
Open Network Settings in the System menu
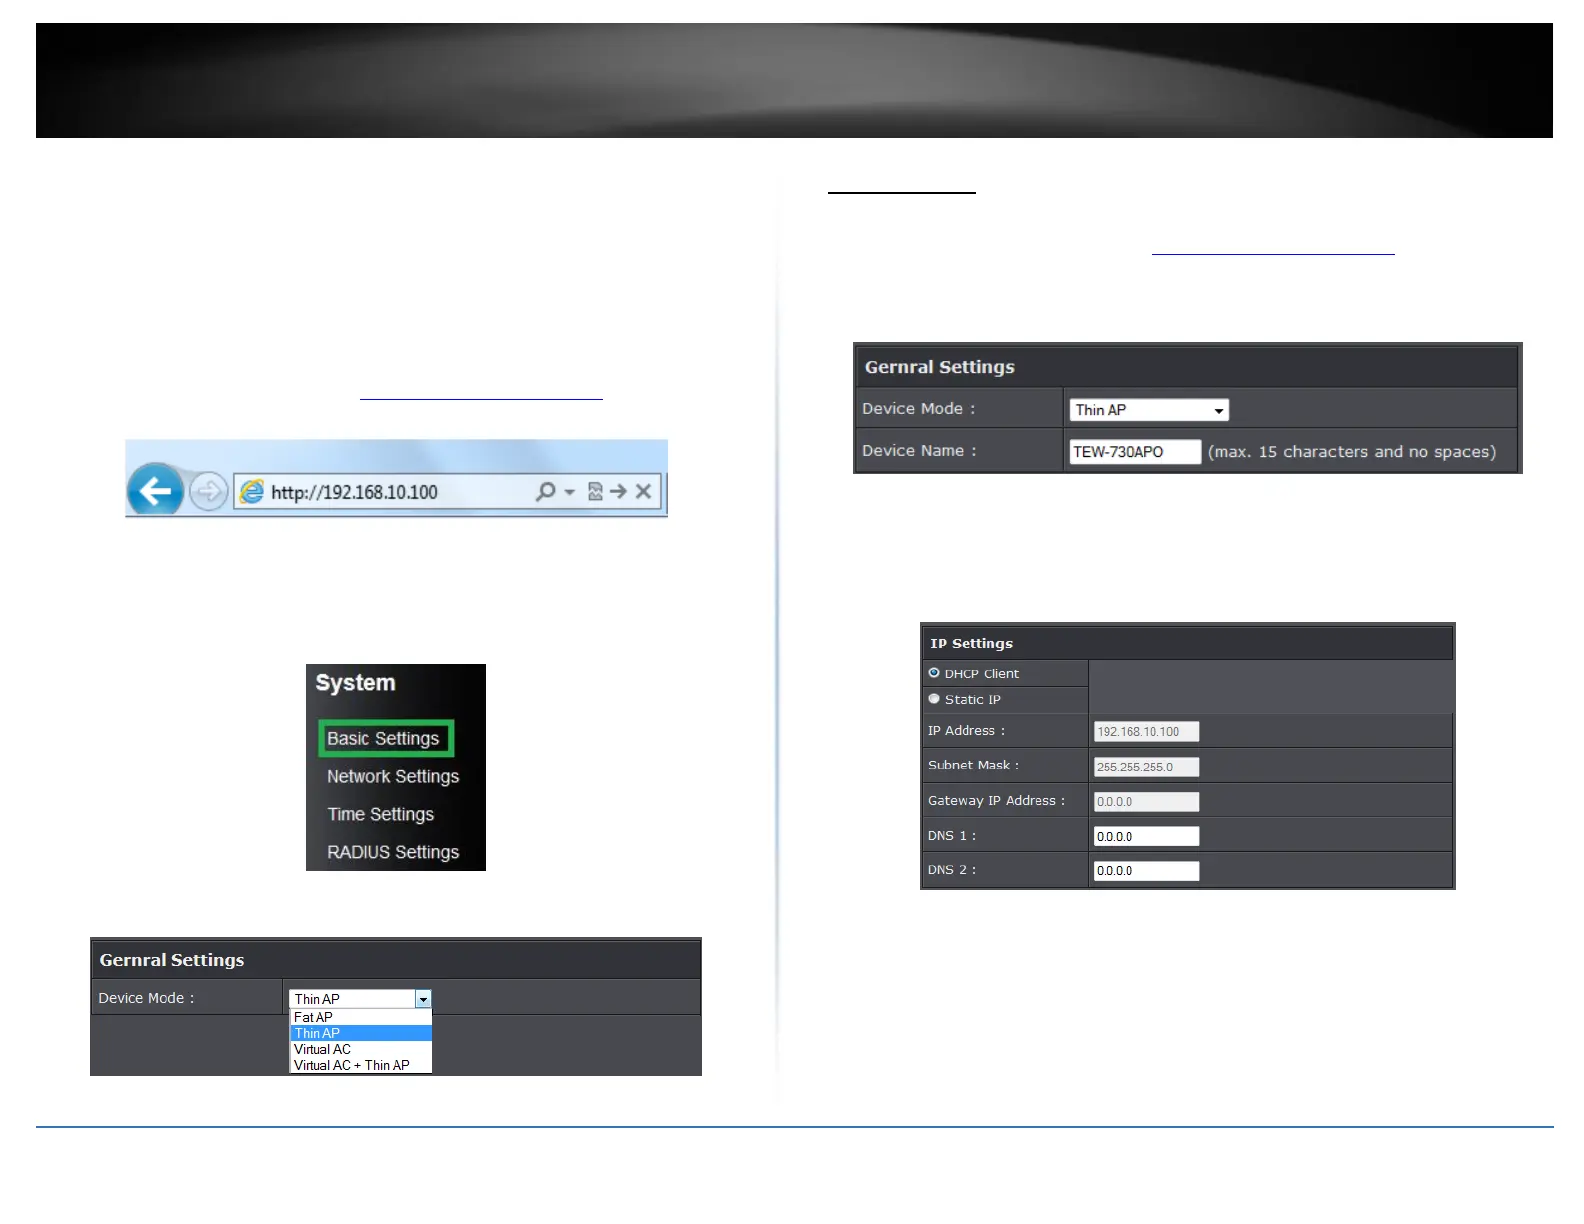click(x=393, y=776)
